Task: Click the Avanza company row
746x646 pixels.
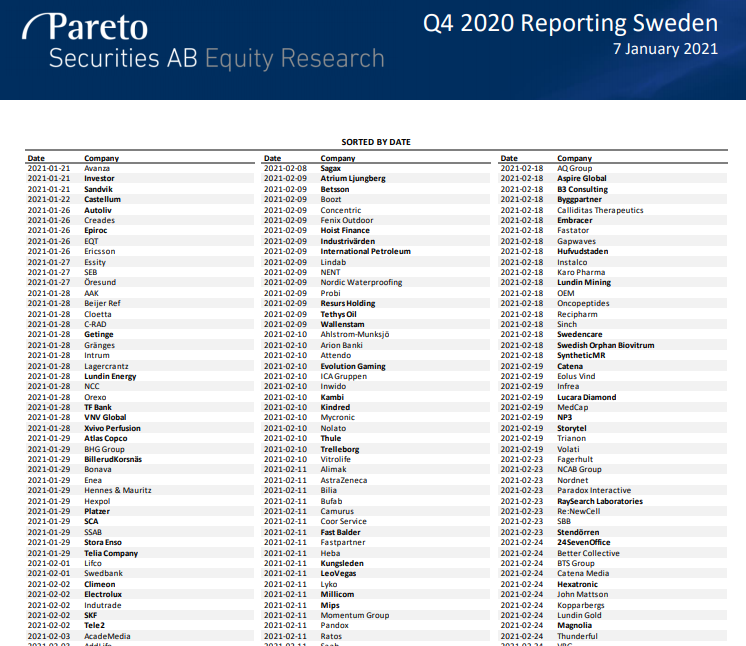Action: coord(139,168)
